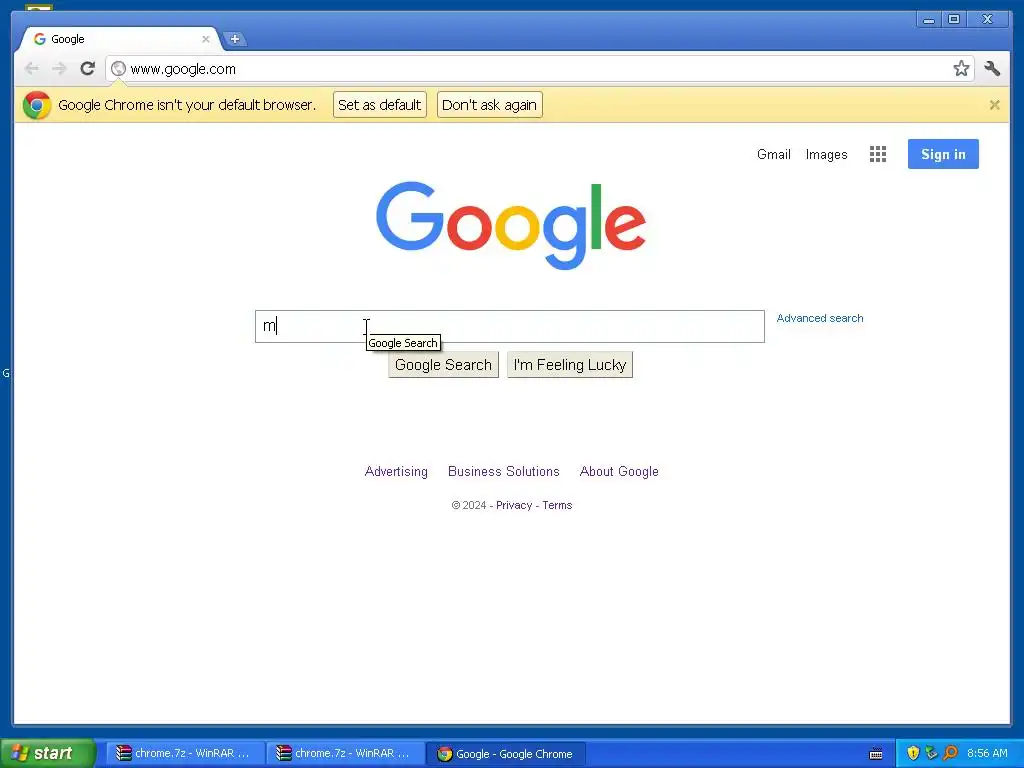This screenshot has height=768, width=1024.
Task: Click Set as default button
Action: 379,104
